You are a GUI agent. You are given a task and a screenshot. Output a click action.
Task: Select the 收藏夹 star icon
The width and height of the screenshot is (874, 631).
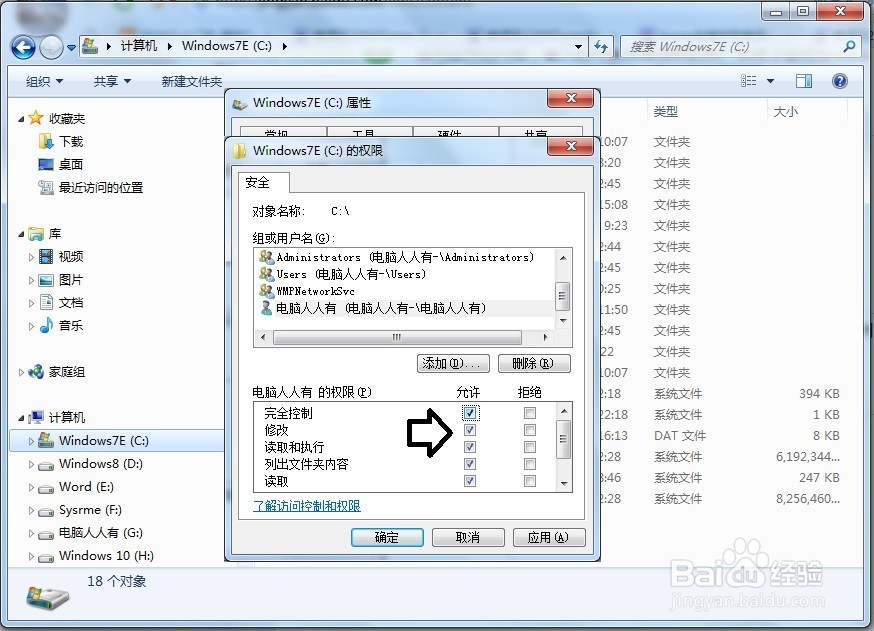(36, 118)
